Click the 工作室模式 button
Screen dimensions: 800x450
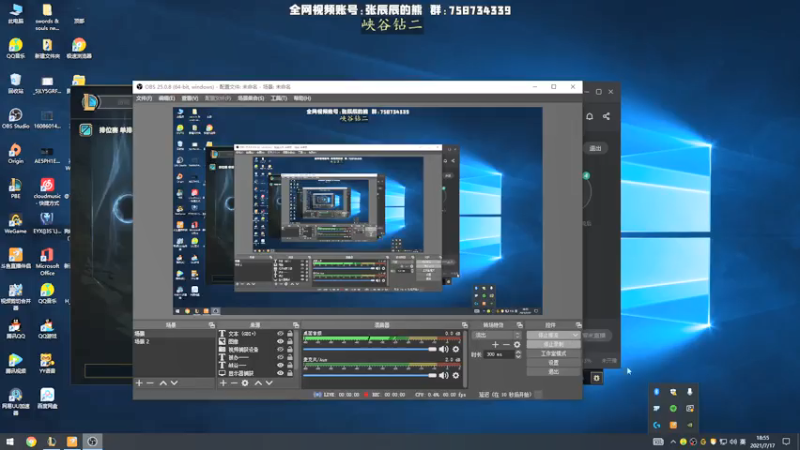coord(554,354)
